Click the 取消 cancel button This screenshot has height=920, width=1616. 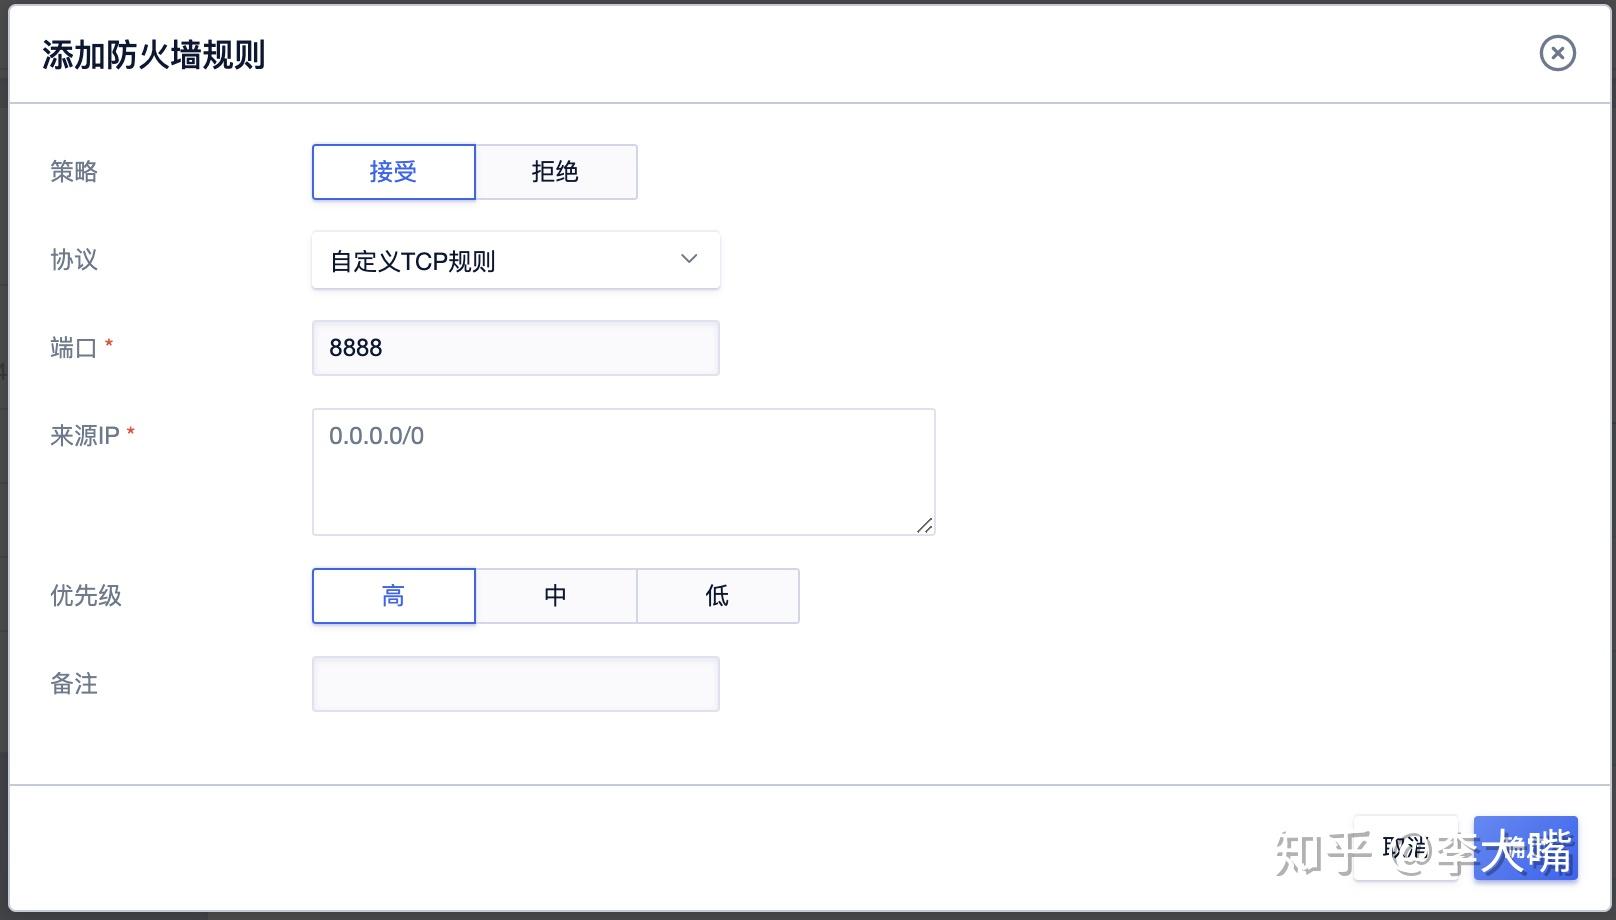[1407, 847]
